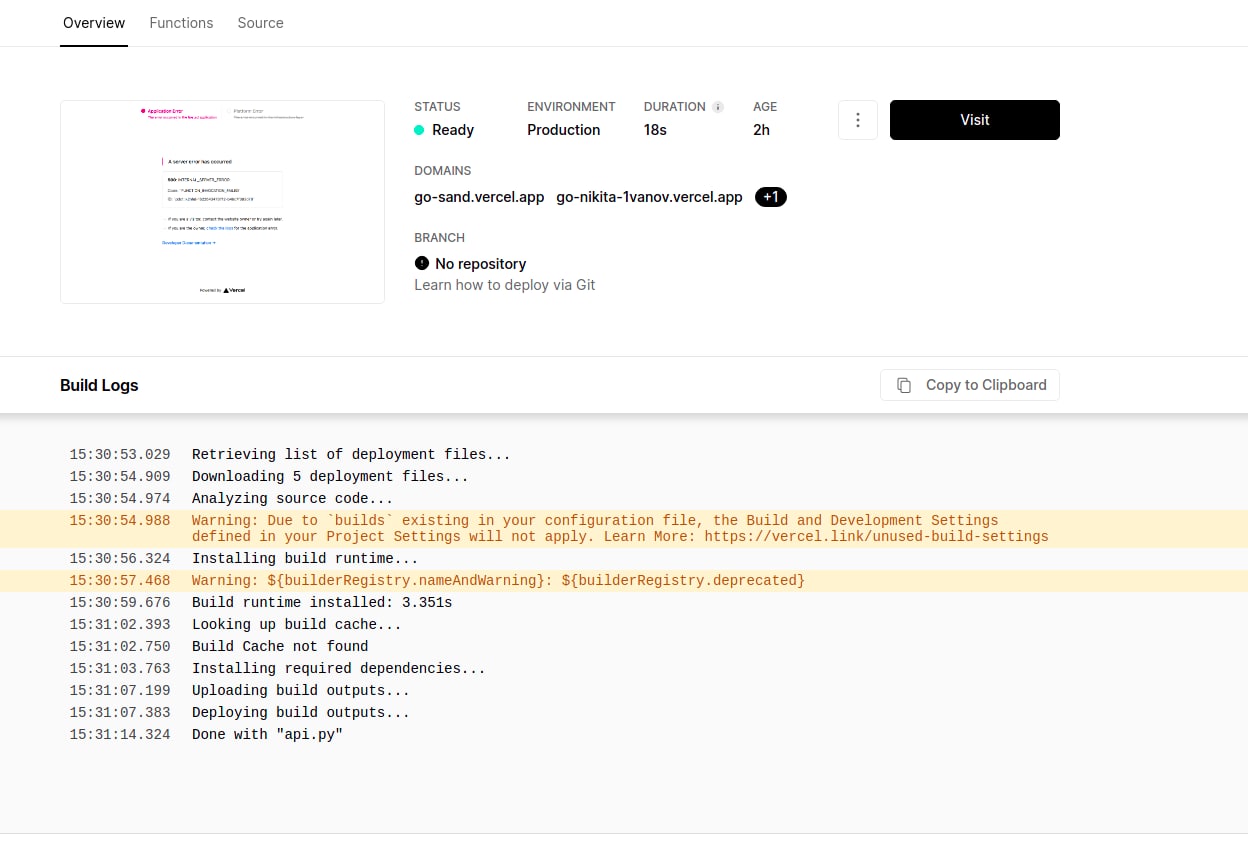This screenshot has height=846, width=1248.
Task: Click the Production environment value
Action: [564, 130]
